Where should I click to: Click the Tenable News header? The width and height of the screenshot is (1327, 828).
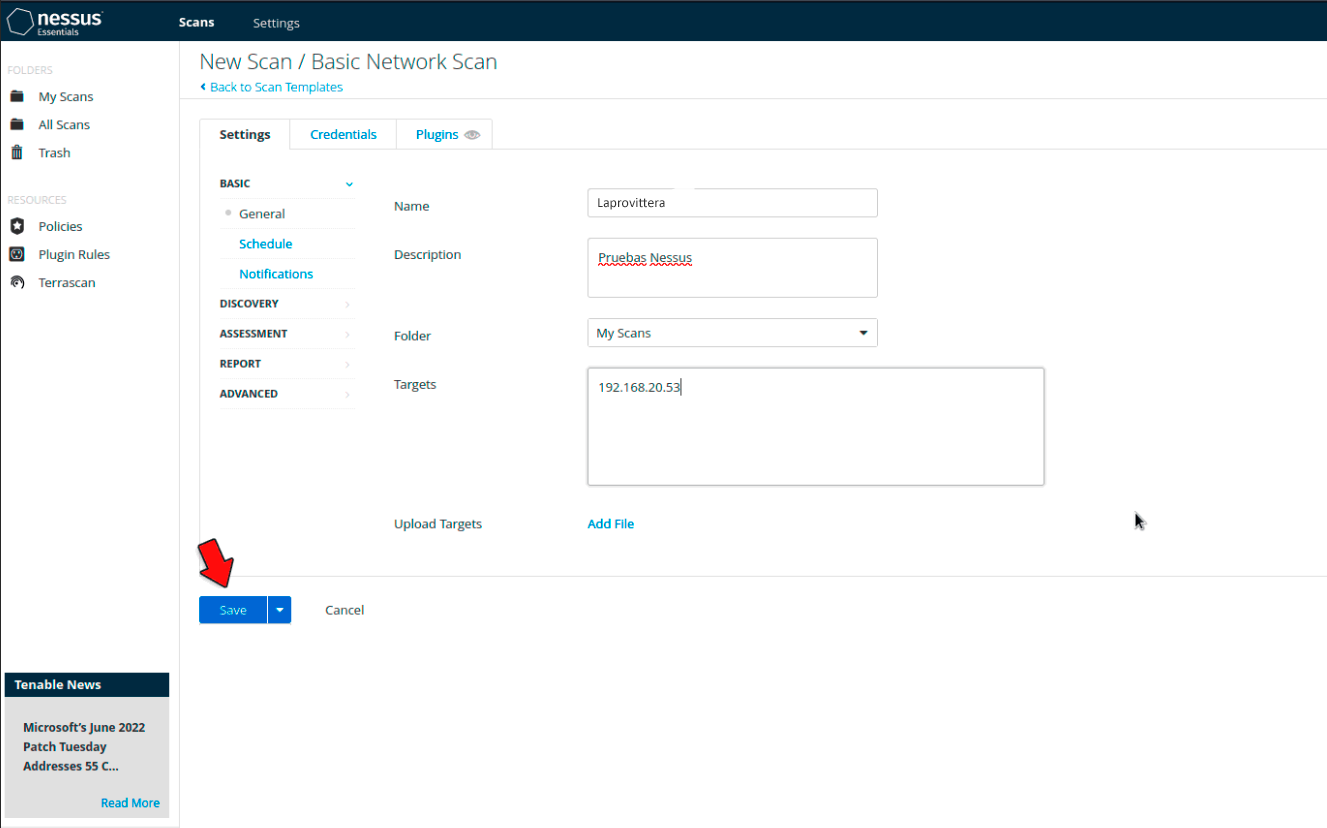click(x=87, y=685)
